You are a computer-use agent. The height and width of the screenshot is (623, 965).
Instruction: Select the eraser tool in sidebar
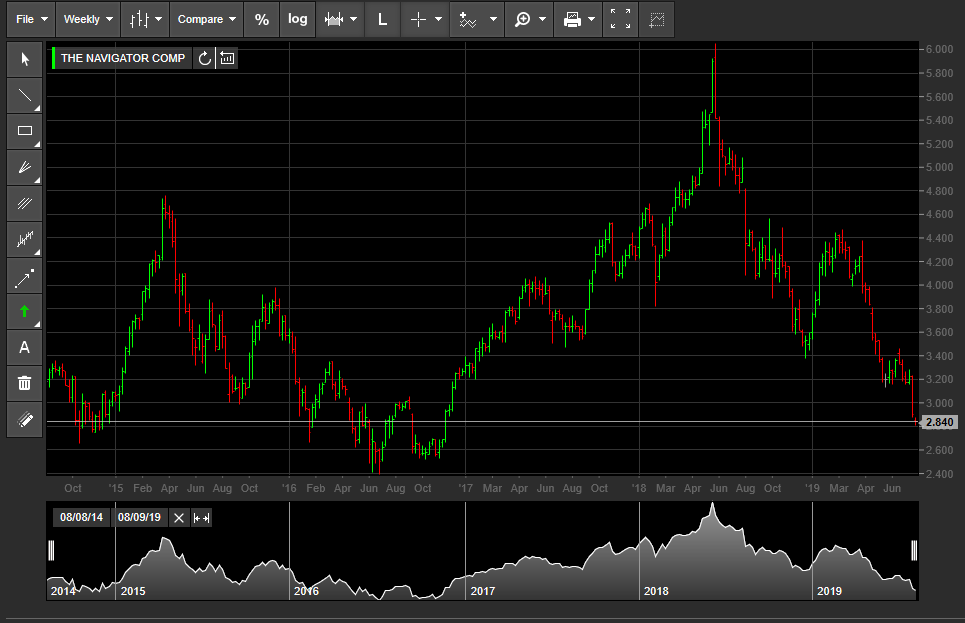coord(25,420)
